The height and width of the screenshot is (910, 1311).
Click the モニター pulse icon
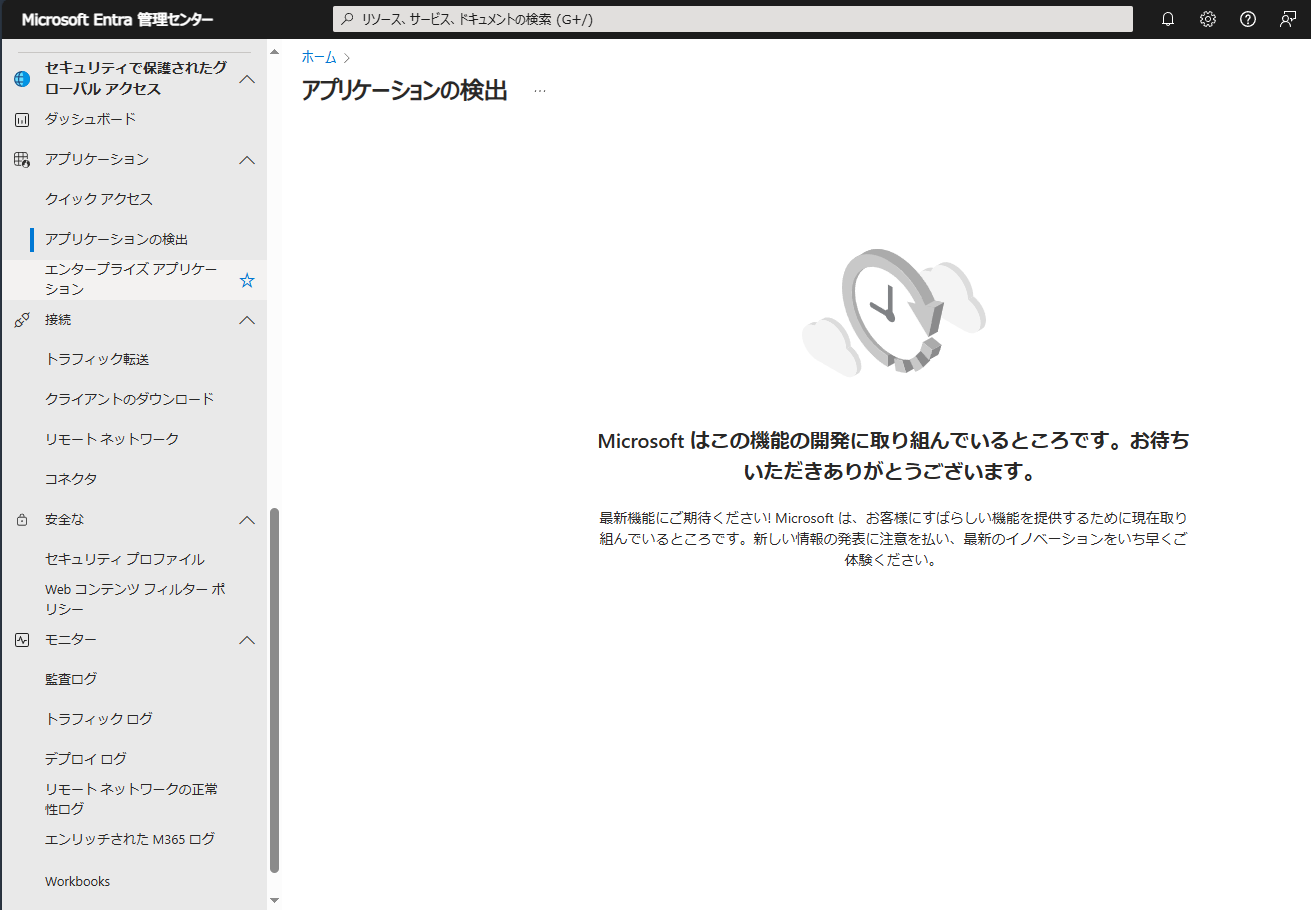22,640
